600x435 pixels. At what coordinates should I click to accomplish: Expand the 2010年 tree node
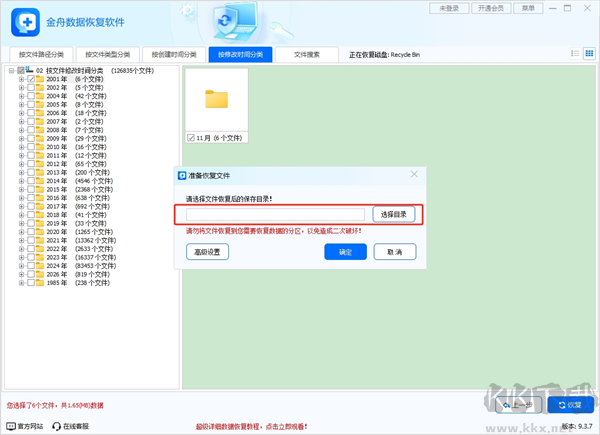[21, 147]
